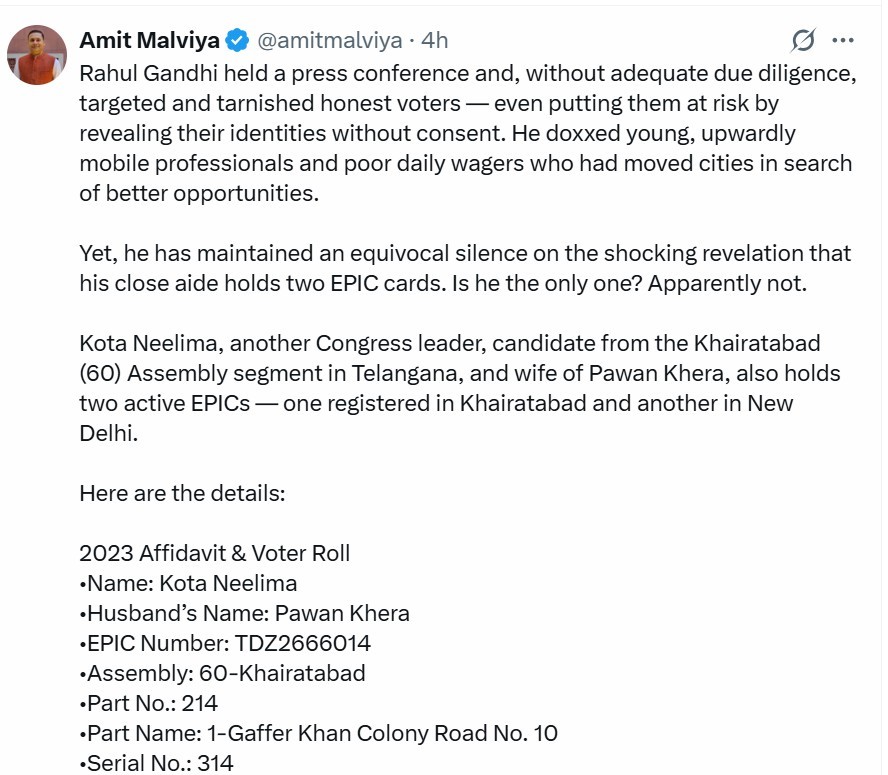
Task: Click the 'Husband's Name: Pawan Khera' line
Action: 245,613
